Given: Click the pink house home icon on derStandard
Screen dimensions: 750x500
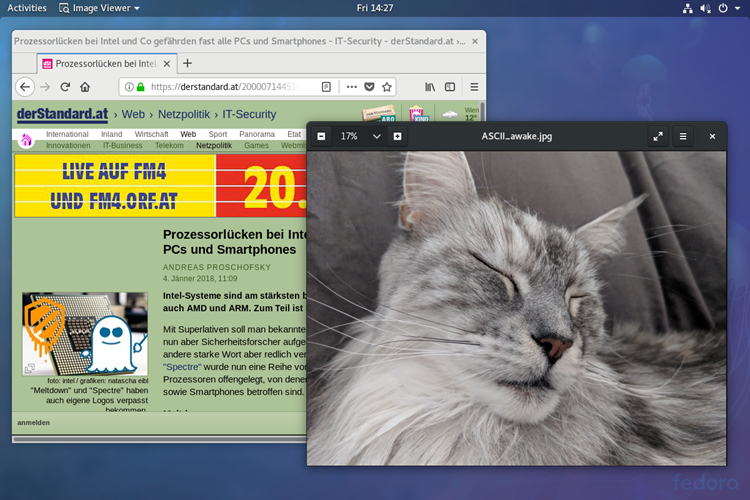Looking at the screenshot, I should click(x=26, y=140).
